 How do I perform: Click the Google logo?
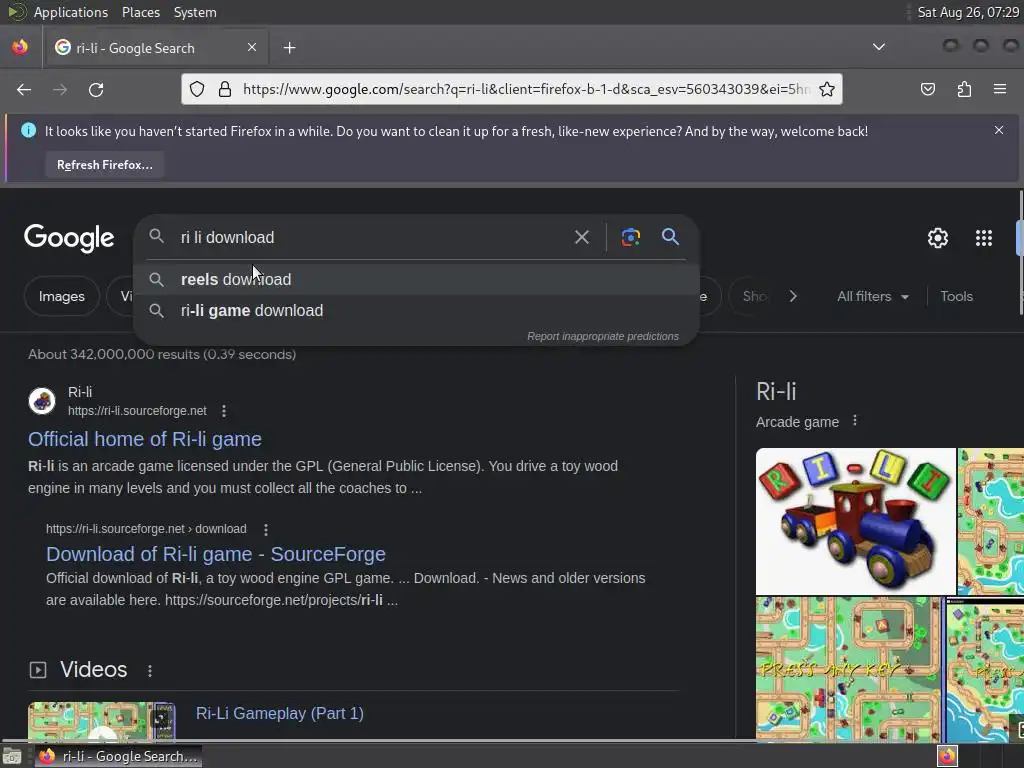[x=69, y=238]
